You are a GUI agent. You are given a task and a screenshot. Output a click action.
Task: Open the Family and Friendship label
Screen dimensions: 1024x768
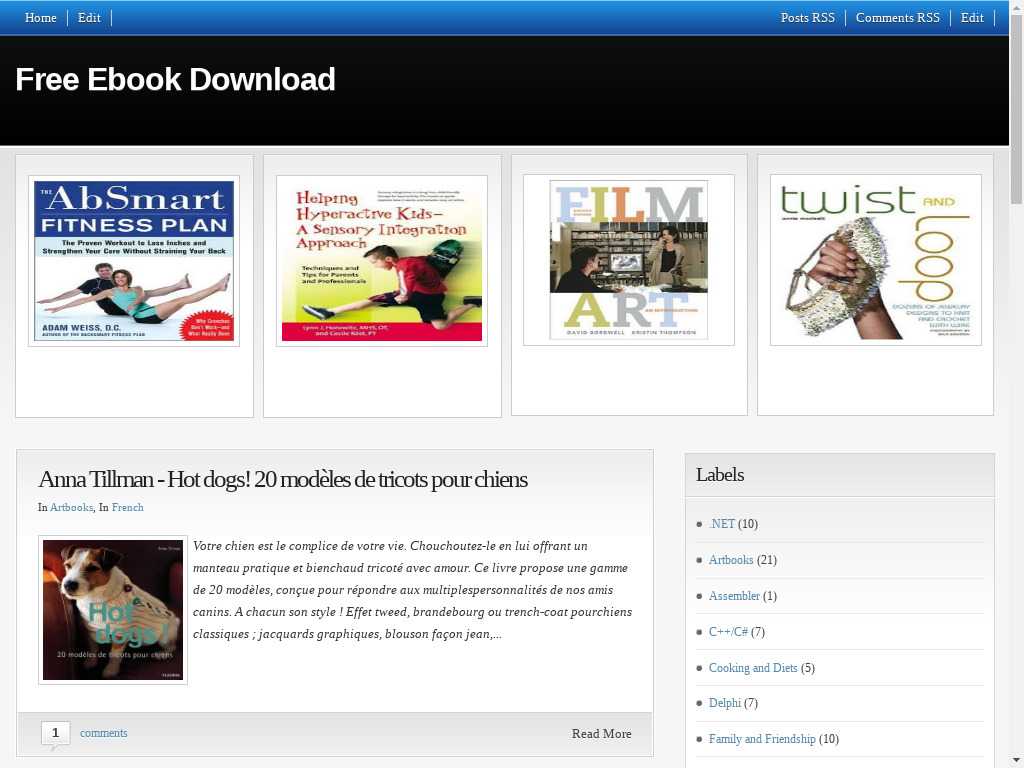762,739
